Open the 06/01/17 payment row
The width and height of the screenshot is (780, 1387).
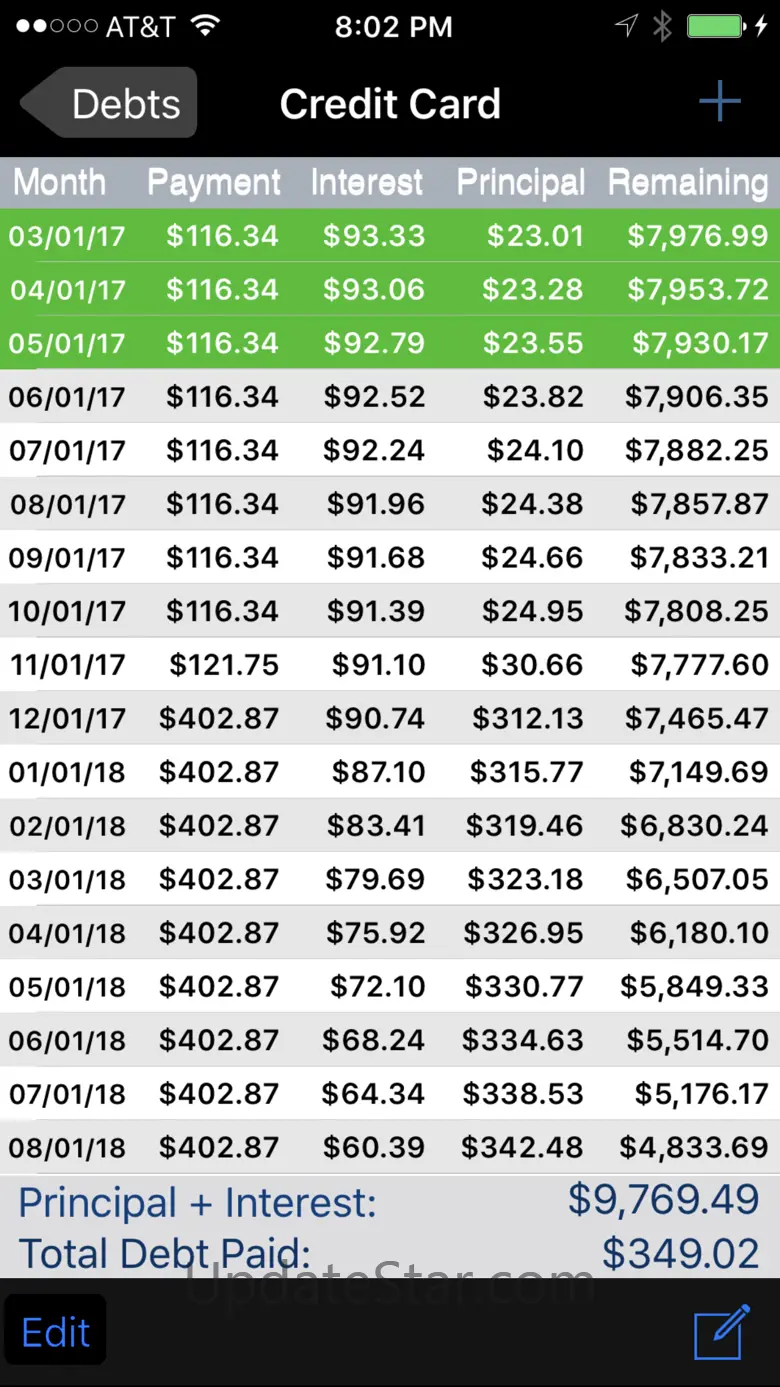click(x=390, y=397)
